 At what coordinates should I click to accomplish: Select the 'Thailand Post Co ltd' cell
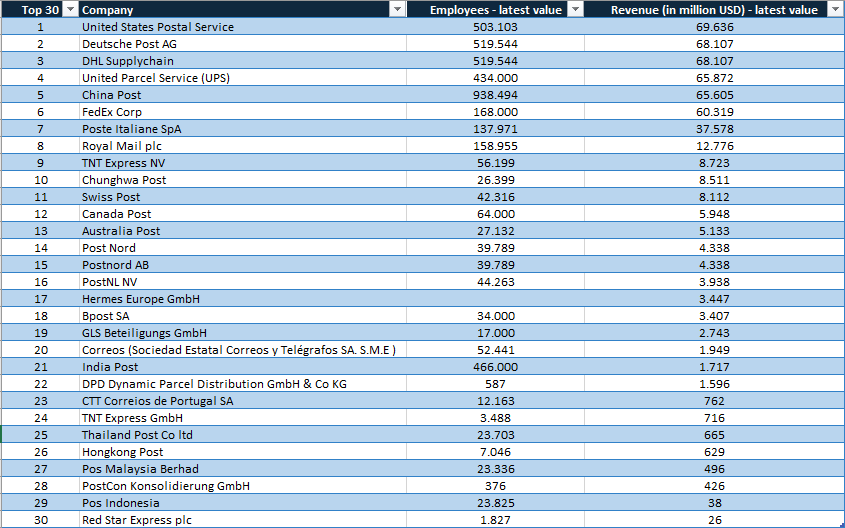[x=243, y=434]
